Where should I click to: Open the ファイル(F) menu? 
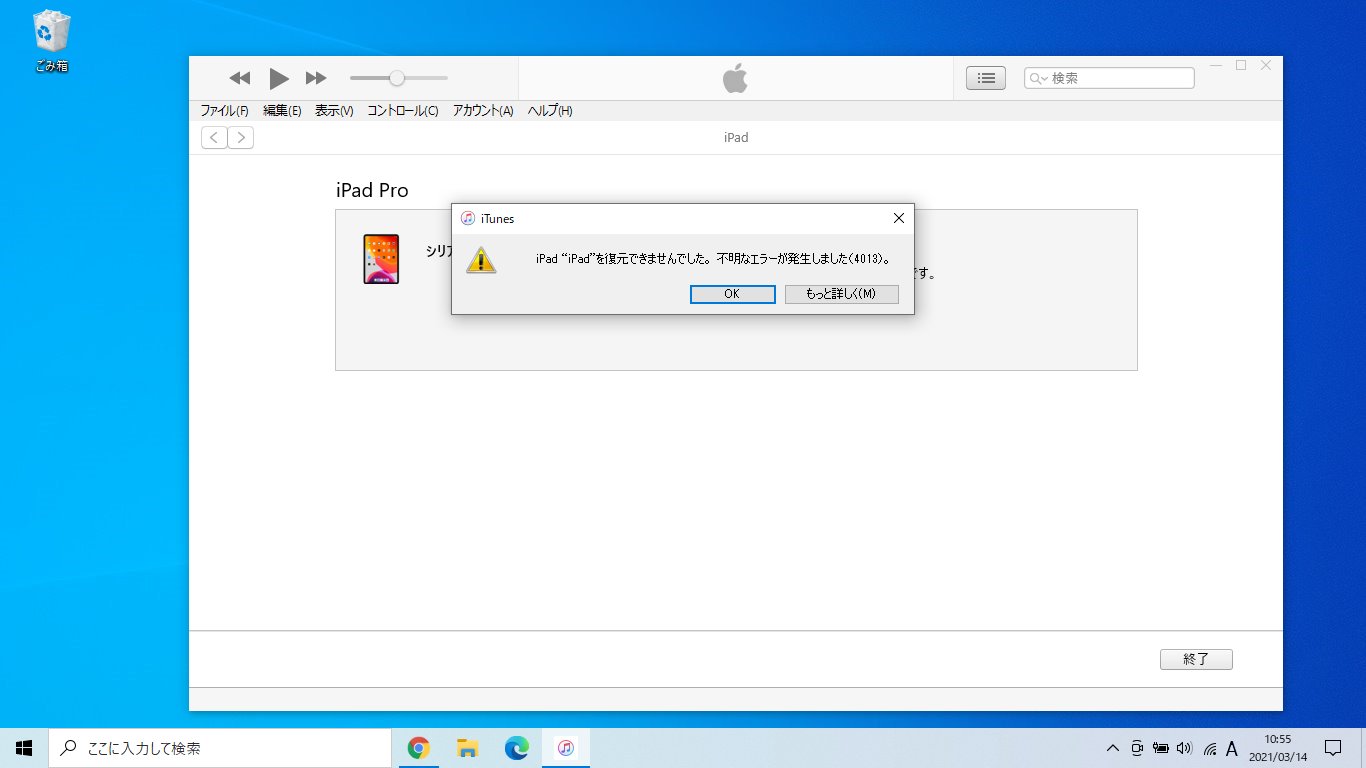tap(224, 111)
